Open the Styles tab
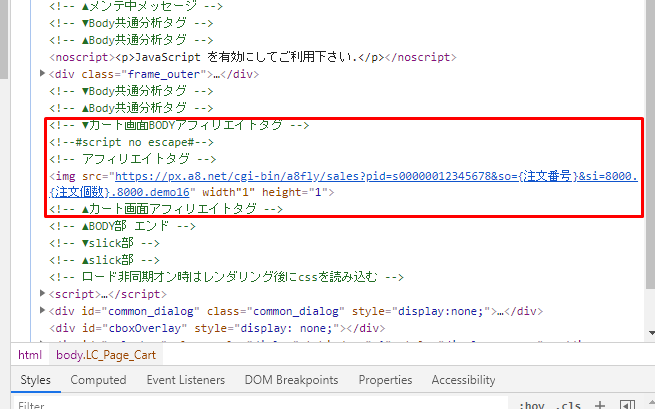 36,380
